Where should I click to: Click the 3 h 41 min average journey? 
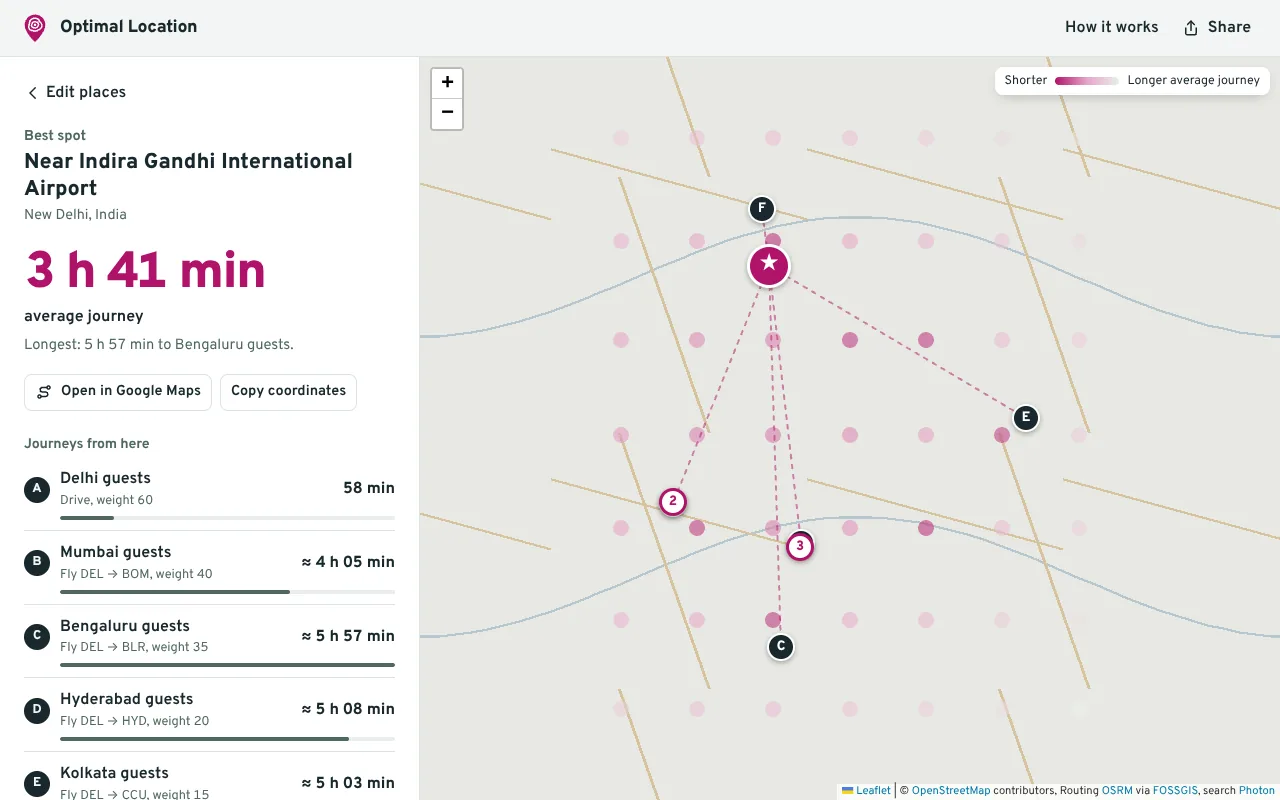coord(145,270)
